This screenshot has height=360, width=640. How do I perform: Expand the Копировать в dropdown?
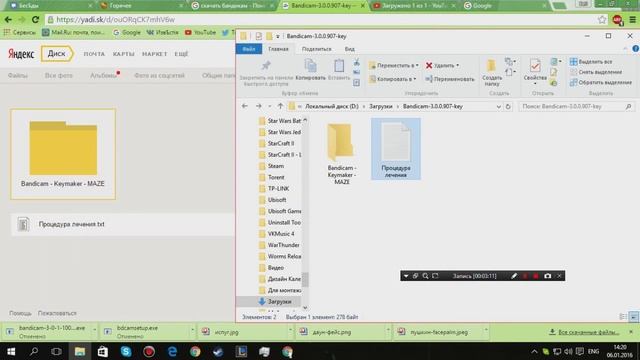[x=415, y=79]
